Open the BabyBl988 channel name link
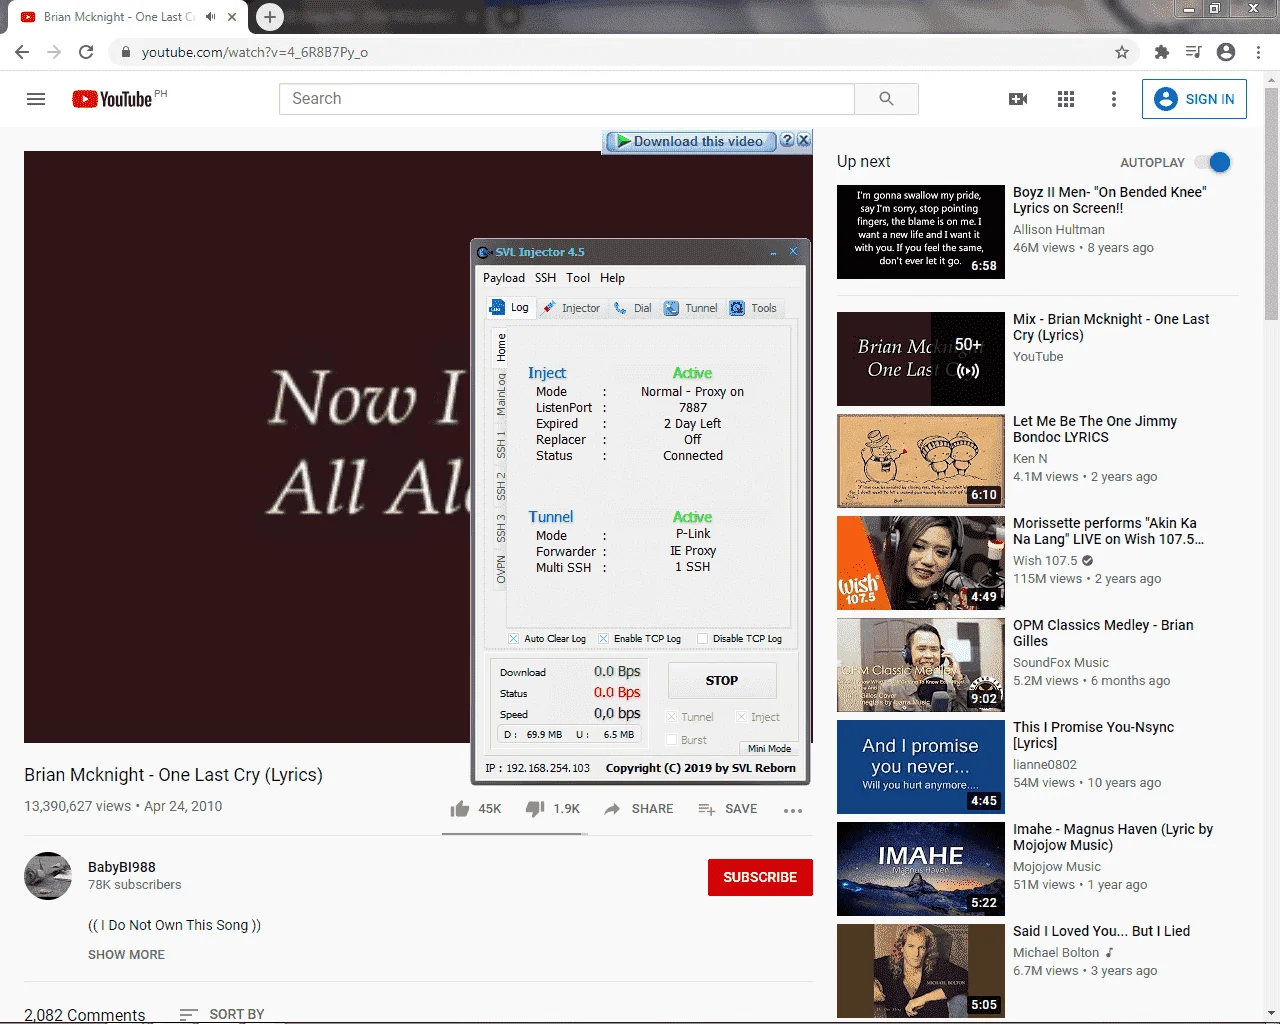Image resolution: width=1280 pixels, height=1024 pixels. click(122, 867)
